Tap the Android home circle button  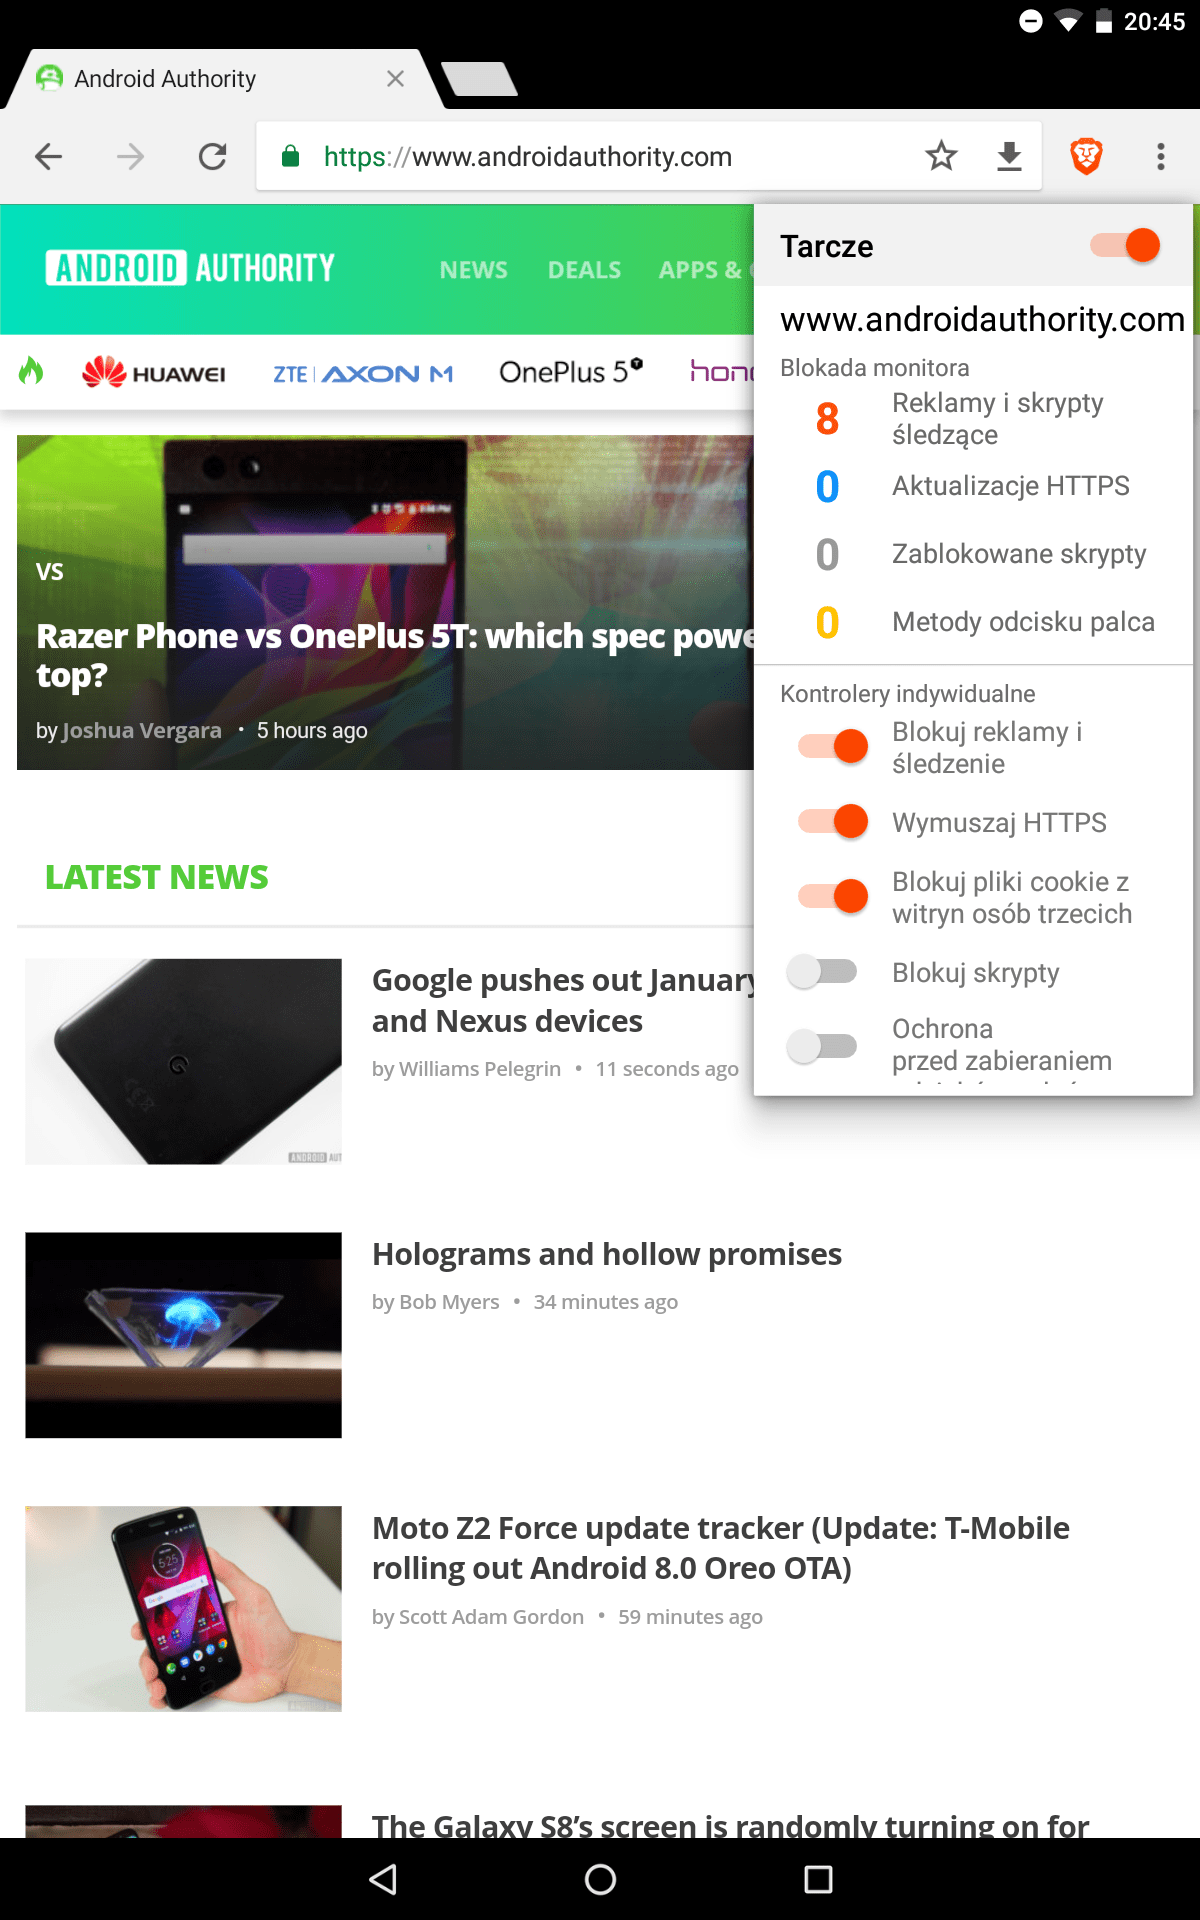pos(600,1880)
